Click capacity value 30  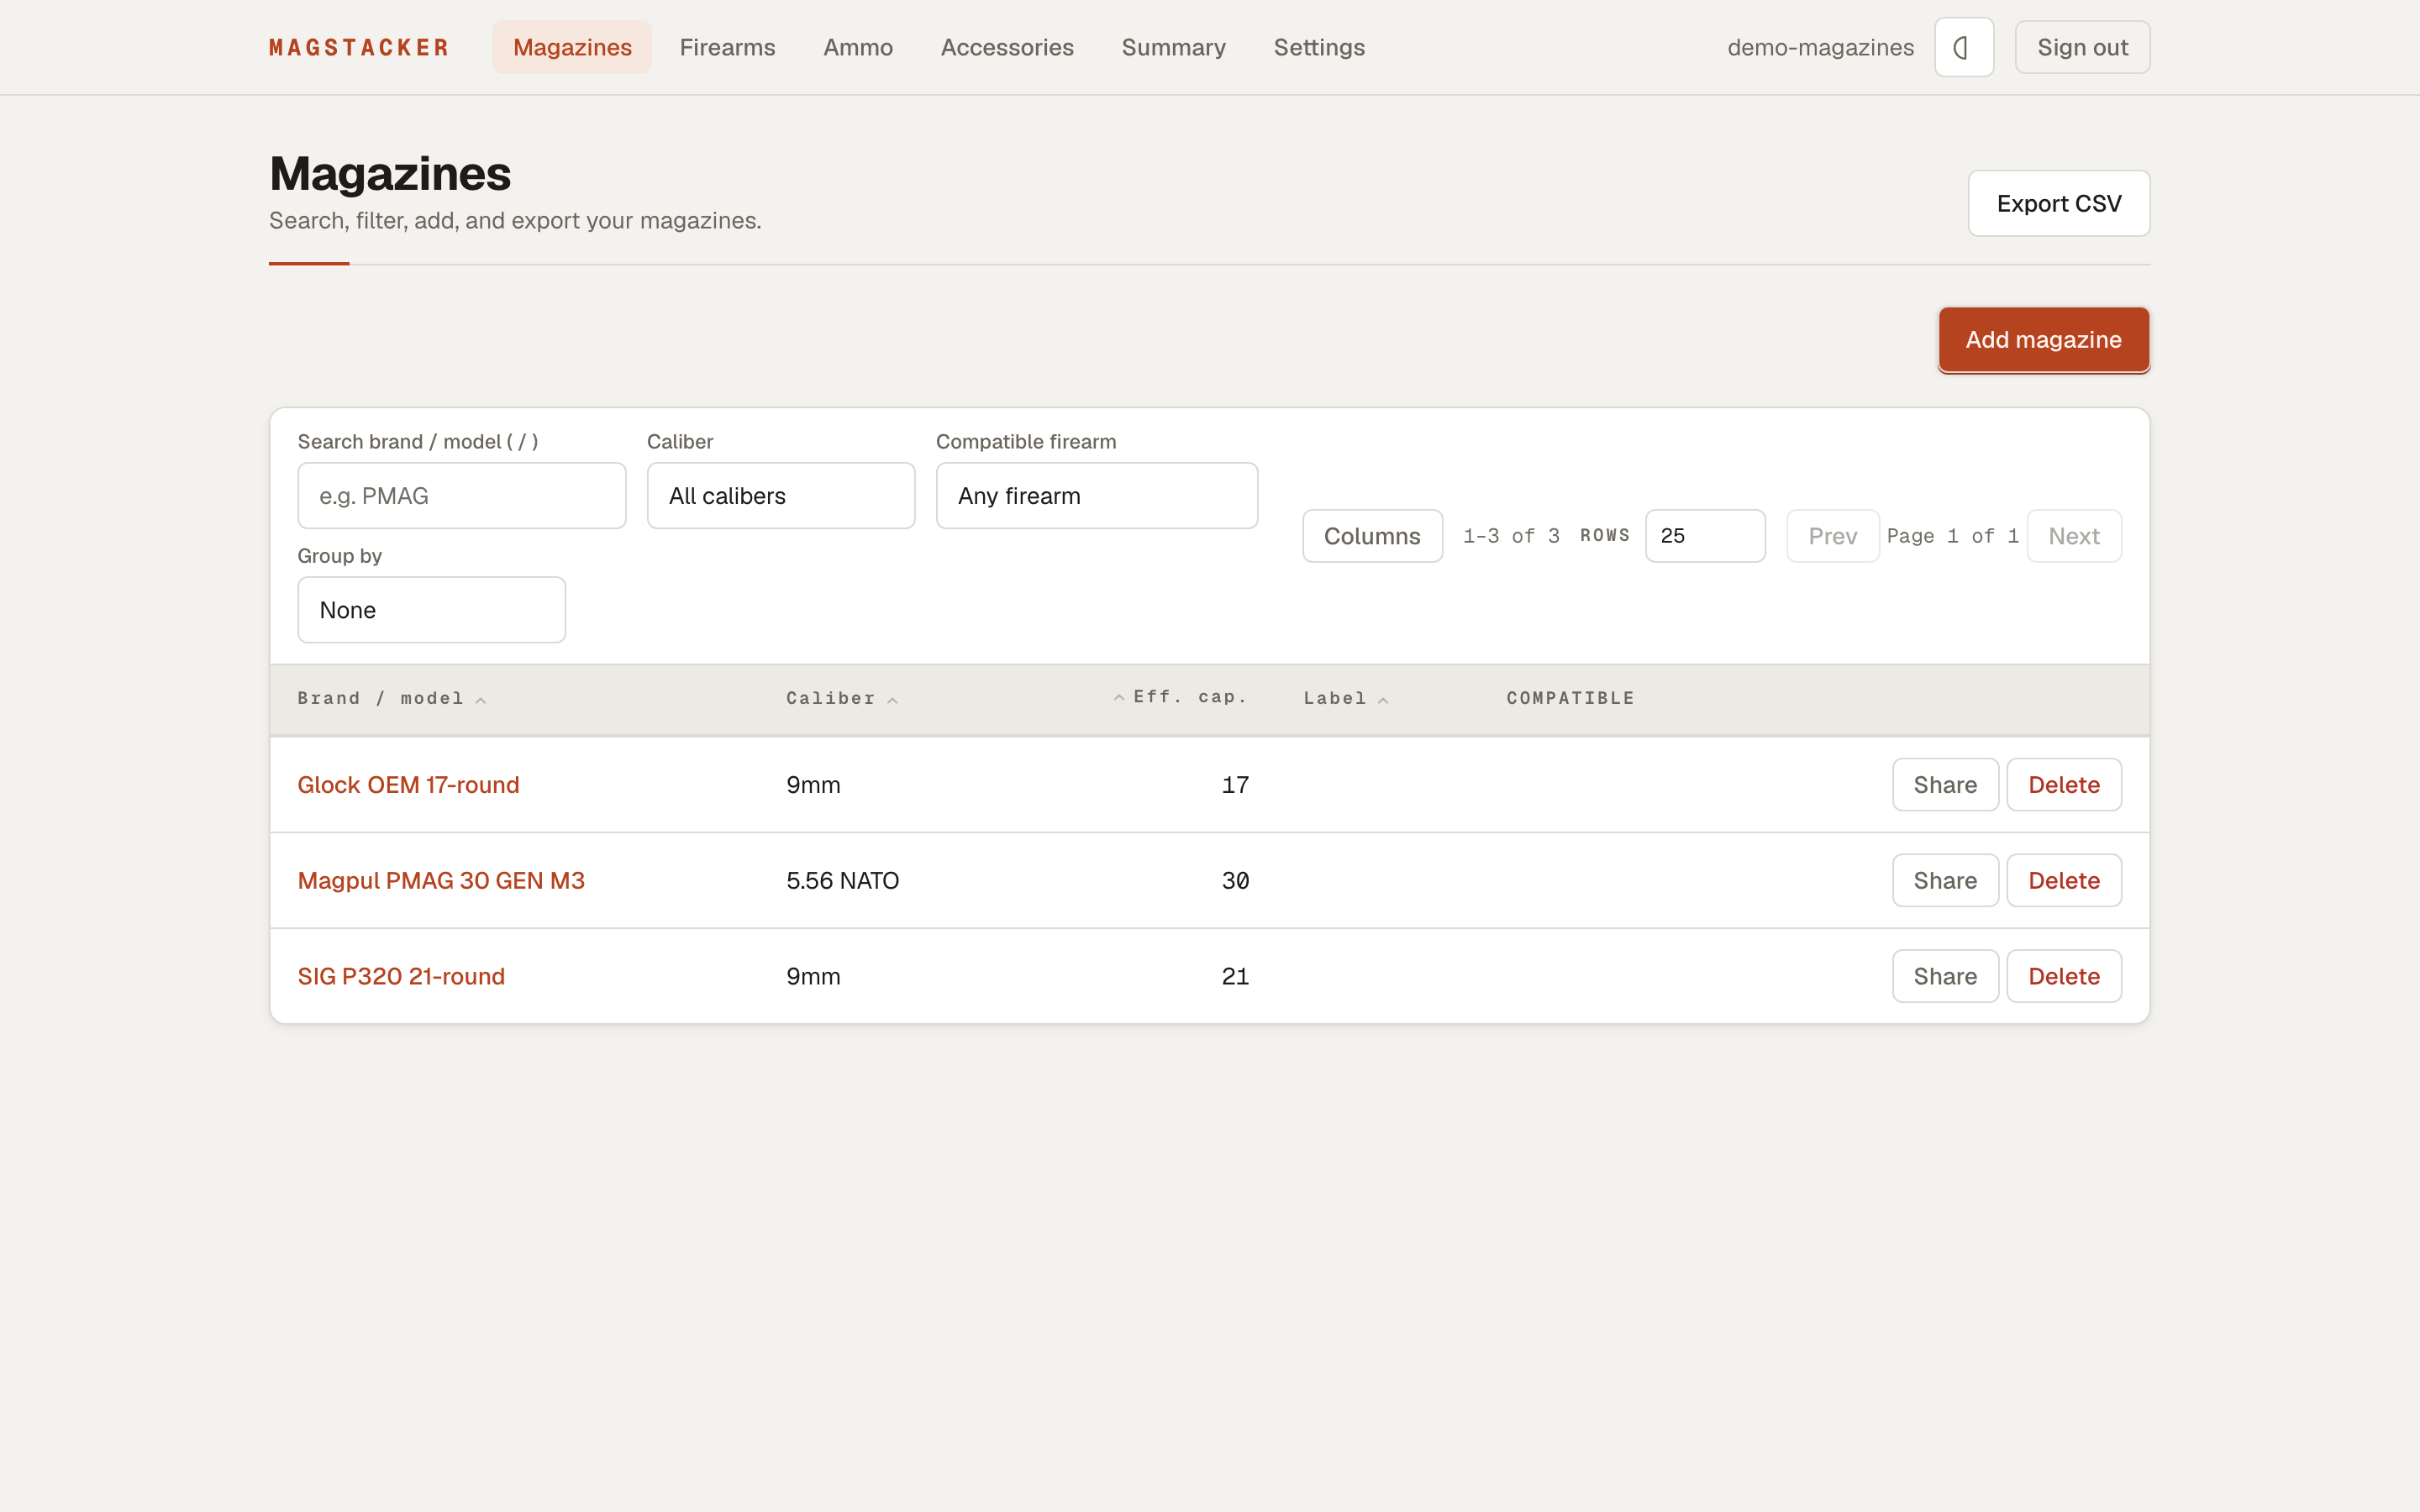(x=1235, y=881)
